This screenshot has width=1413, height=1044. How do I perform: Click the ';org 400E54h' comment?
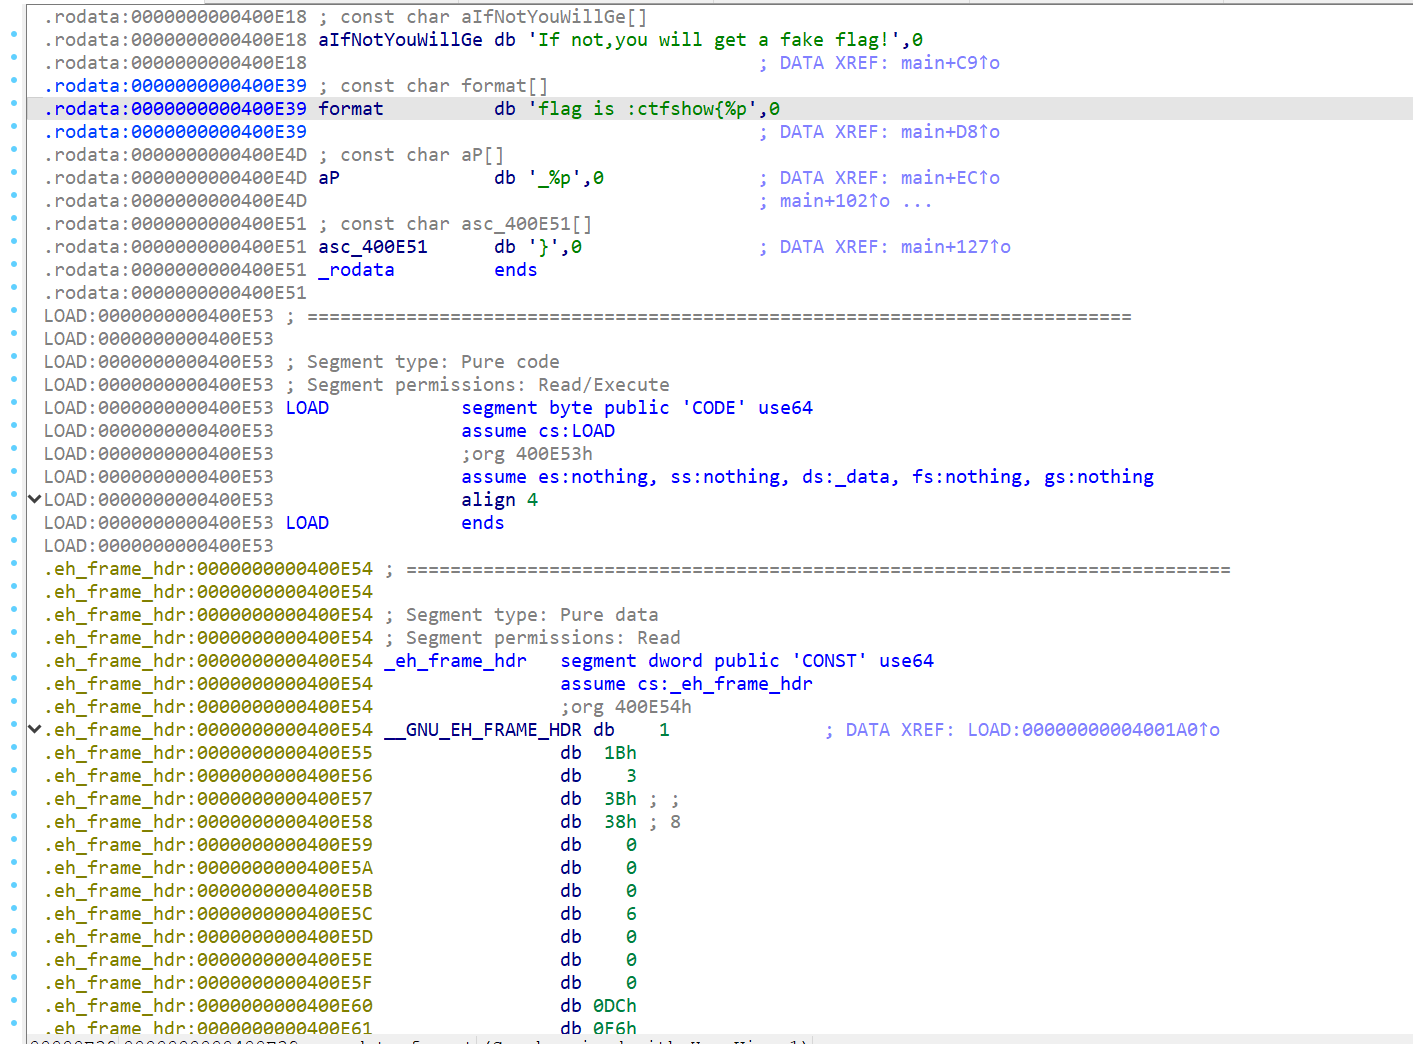[626, 707]
